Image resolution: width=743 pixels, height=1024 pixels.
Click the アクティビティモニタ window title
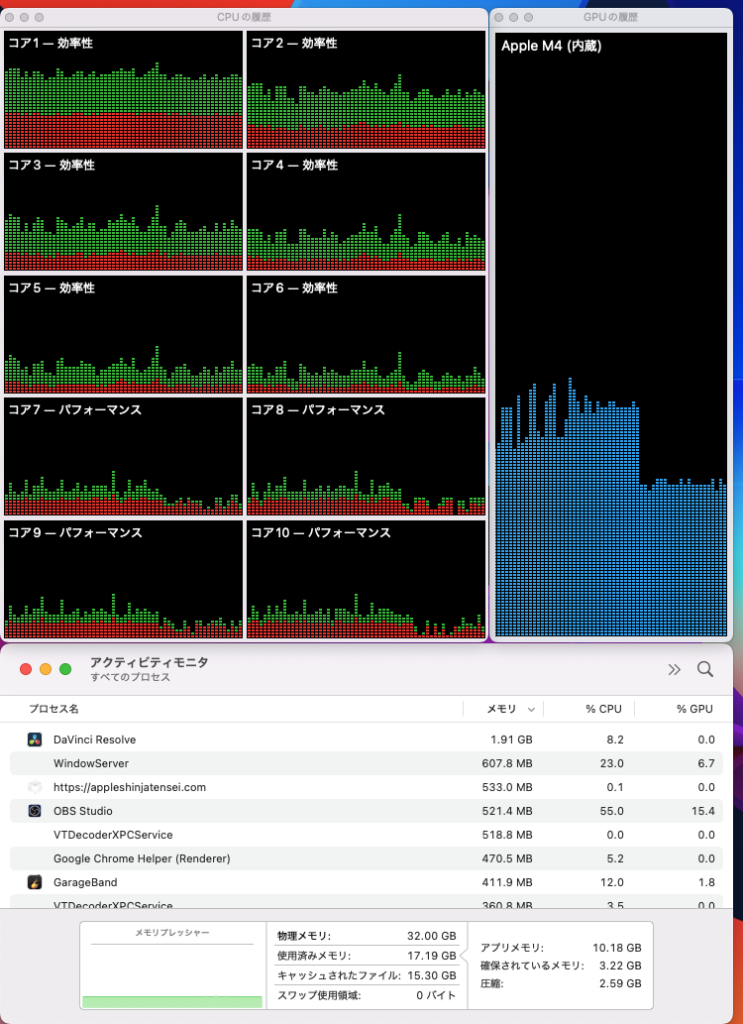point(150,662)
